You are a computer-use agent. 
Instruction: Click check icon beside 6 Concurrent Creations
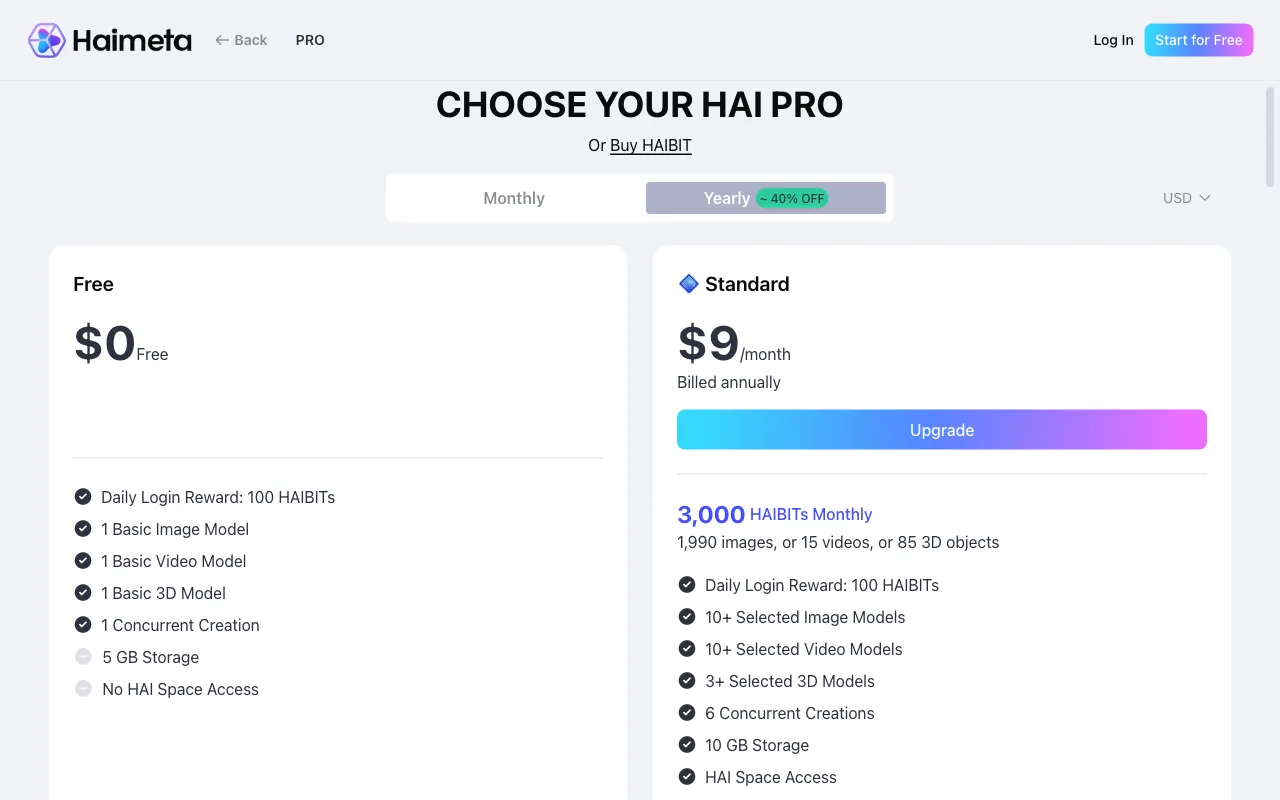pyautogui.click(x=687, y=713)
